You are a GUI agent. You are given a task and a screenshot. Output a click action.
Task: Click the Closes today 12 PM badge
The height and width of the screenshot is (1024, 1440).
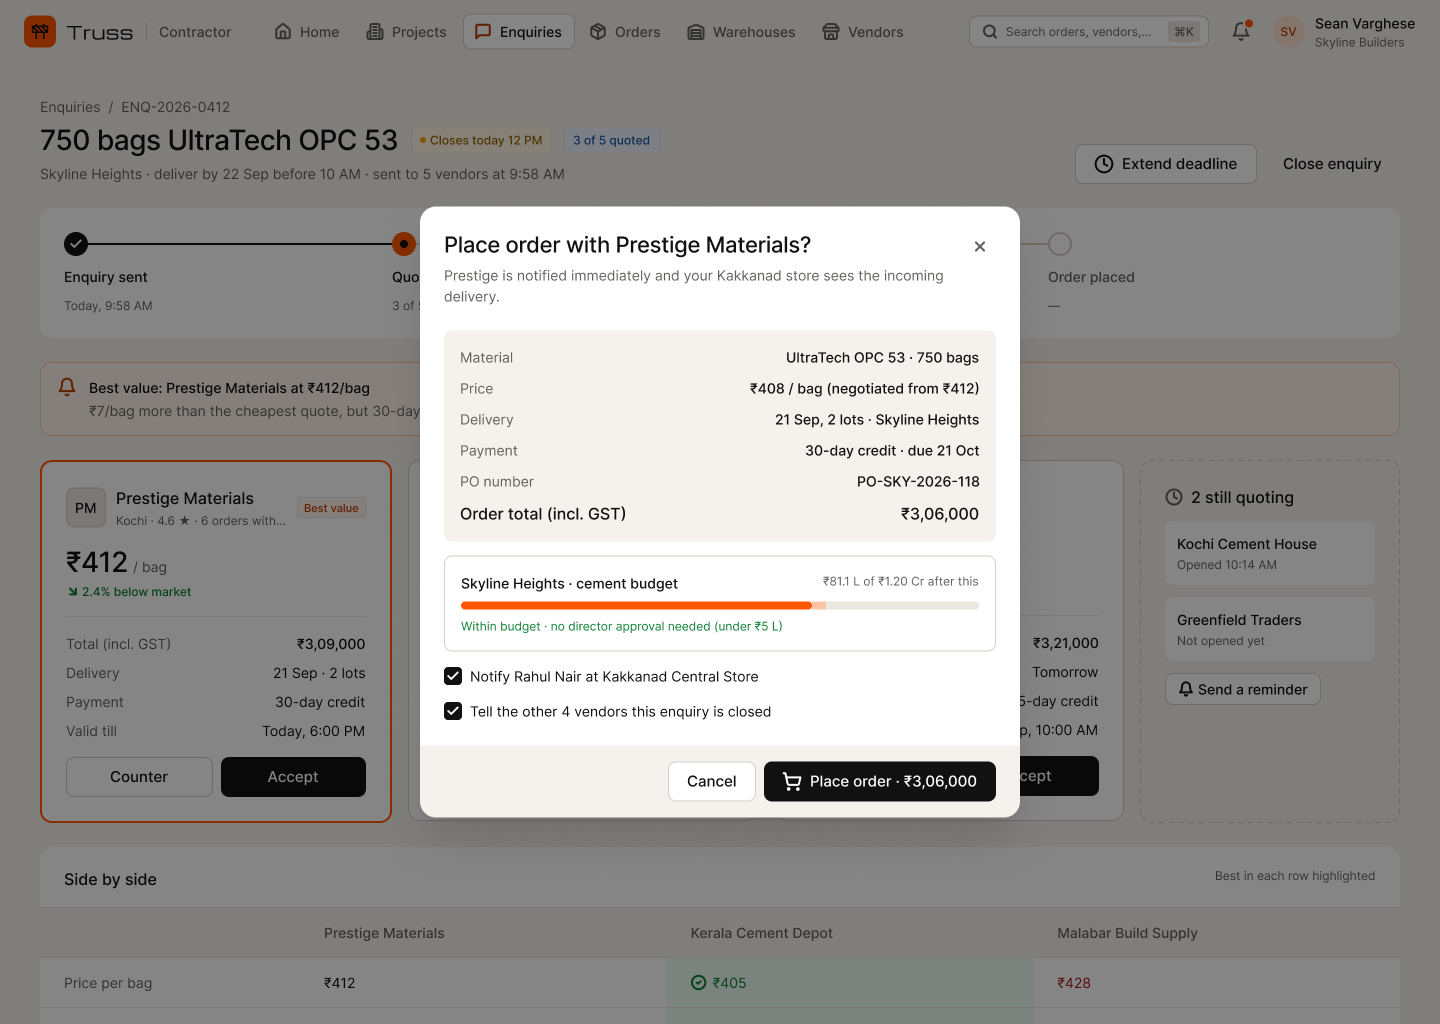coord(481,140)
